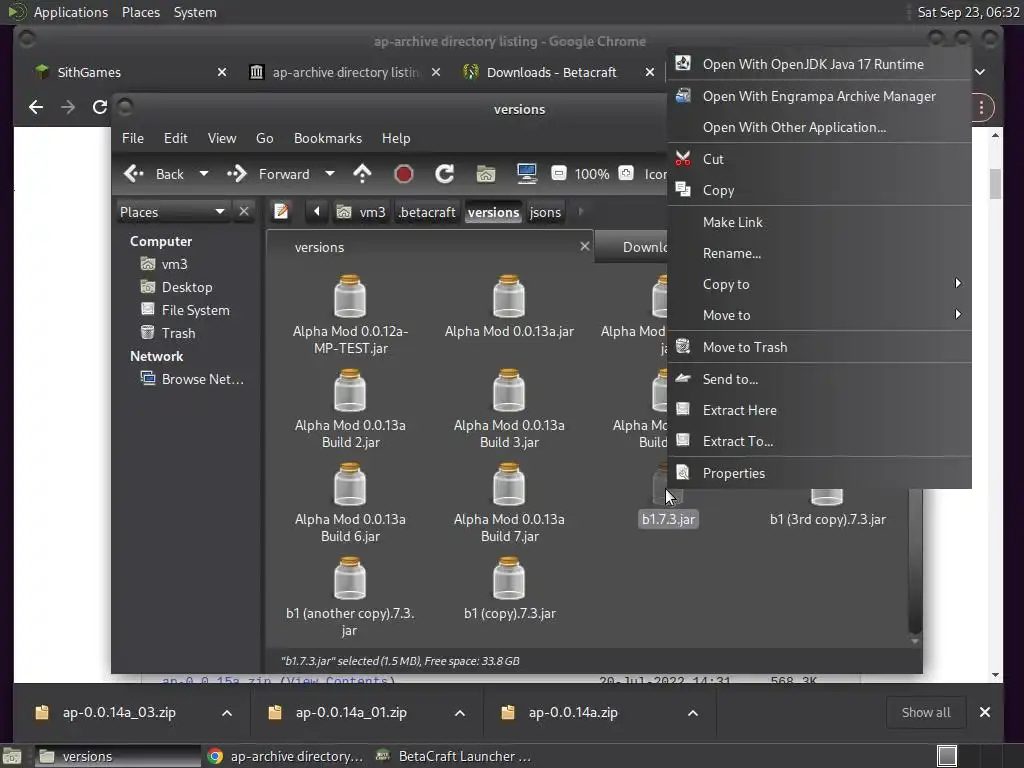Select Copy from context menu
The height and width of the screenshot is (768, 1024).
819,190
